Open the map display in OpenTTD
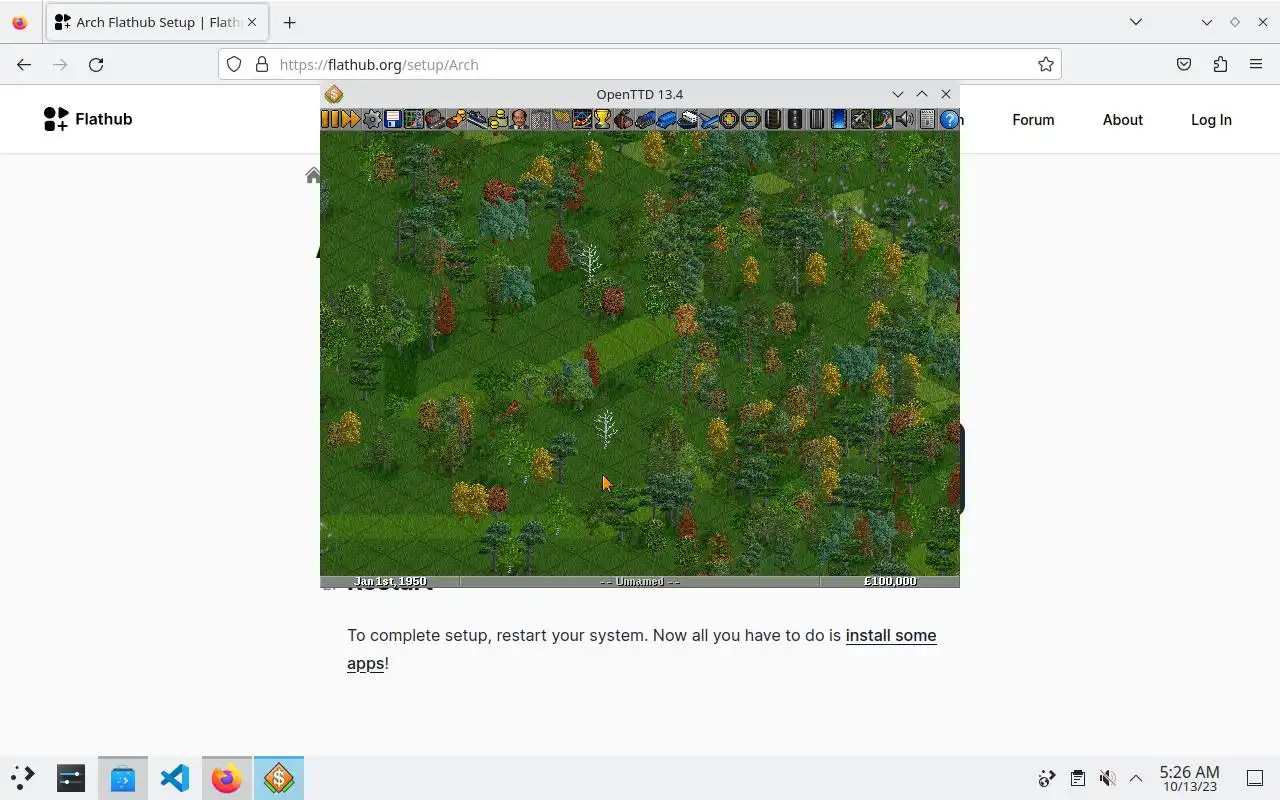Screen dimensions: 1280x800 414,120
